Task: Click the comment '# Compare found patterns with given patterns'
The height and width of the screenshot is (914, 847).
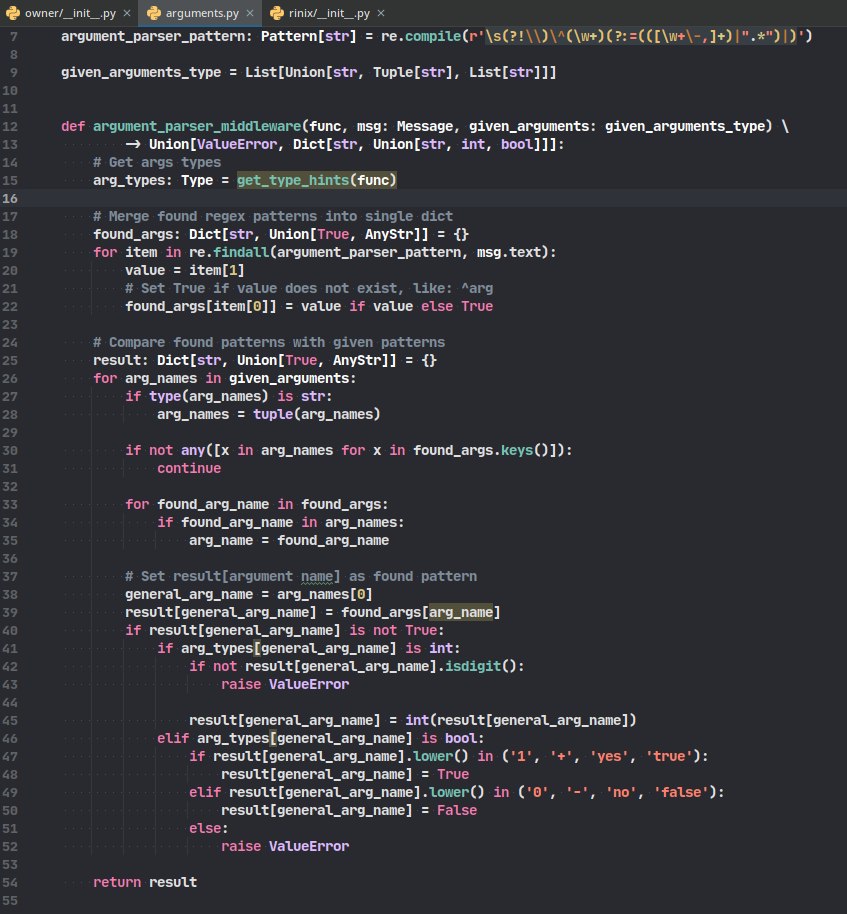Action: pos(269,342)
